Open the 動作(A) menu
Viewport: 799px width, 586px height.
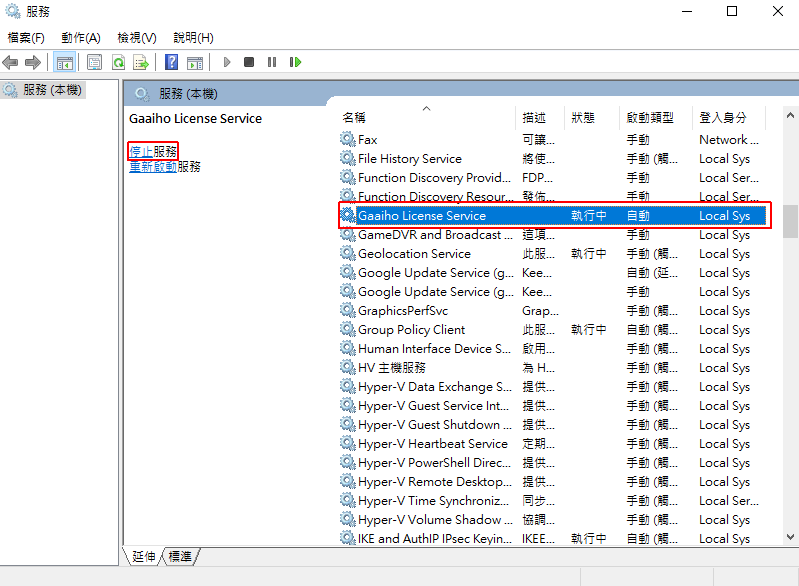pyautogui.click(x=81, y=38)
